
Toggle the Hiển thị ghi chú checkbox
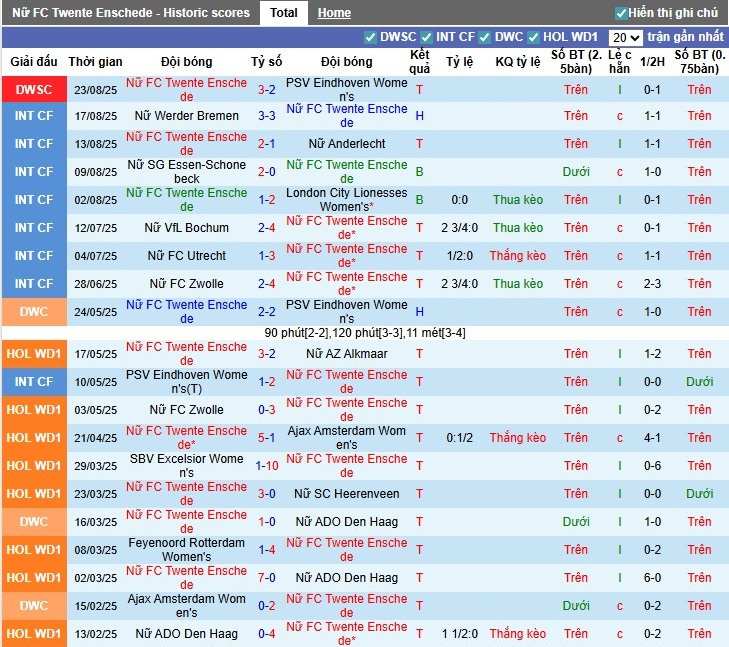(621, 13)
